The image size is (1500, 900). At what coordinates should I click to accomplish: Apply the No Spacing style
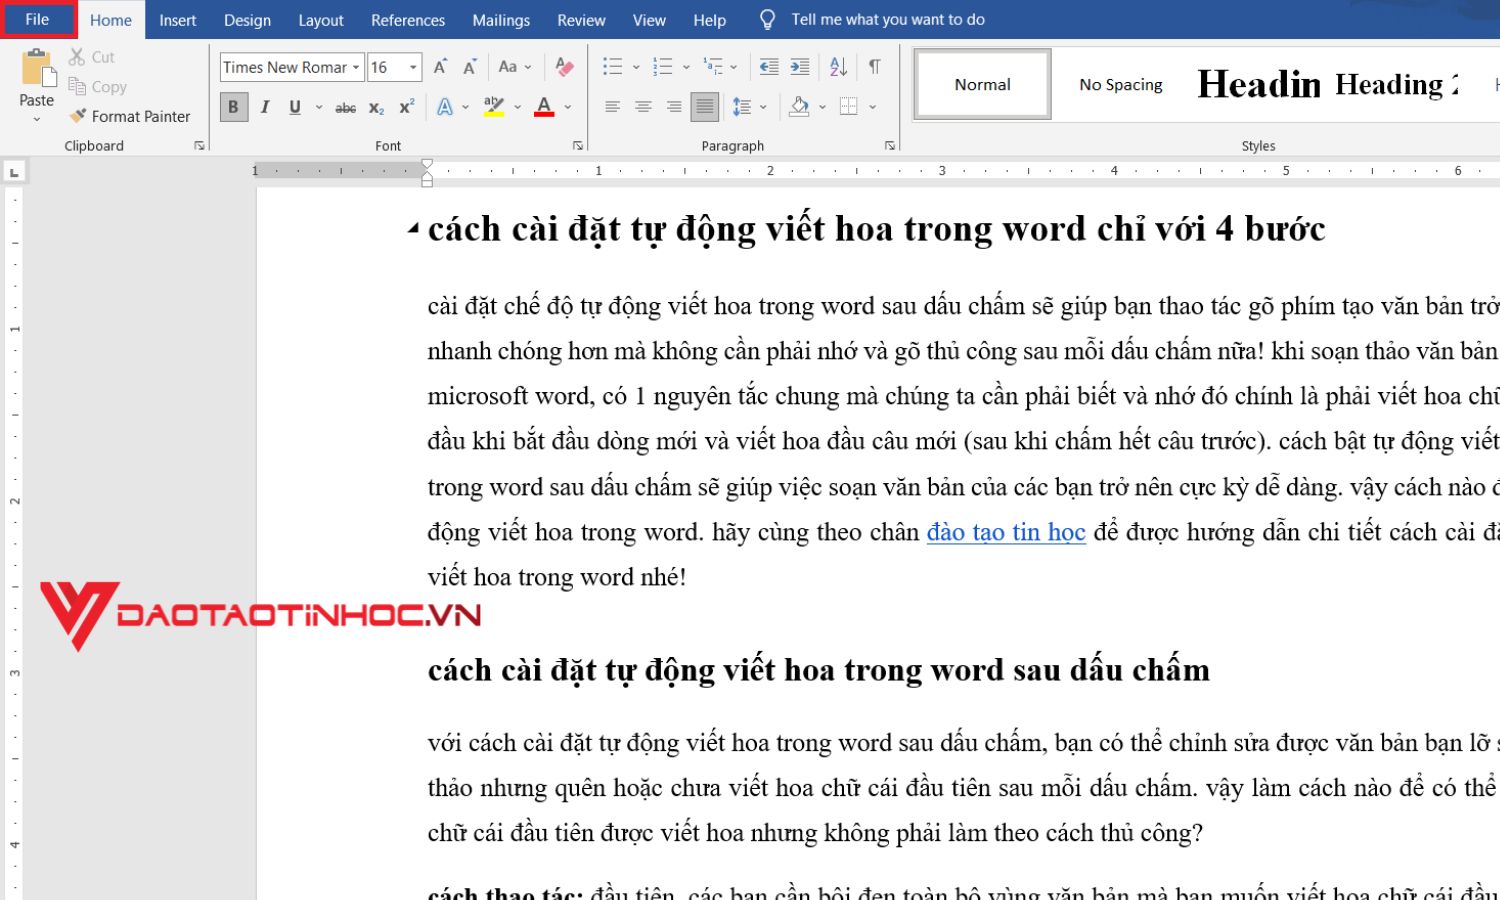[1119, 84]
